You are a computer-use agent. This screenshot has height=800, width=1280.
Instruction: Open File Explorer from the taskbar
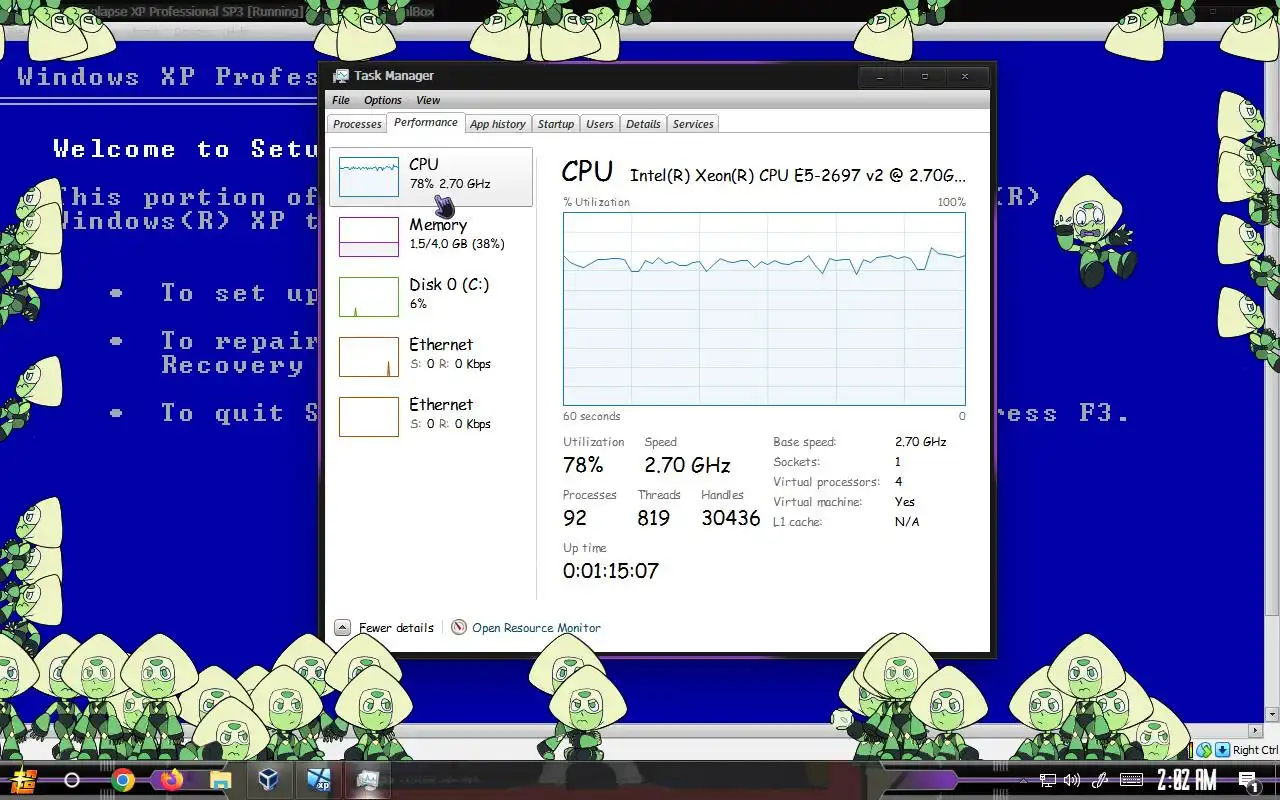pyautogui.click(x=220, y=780)
